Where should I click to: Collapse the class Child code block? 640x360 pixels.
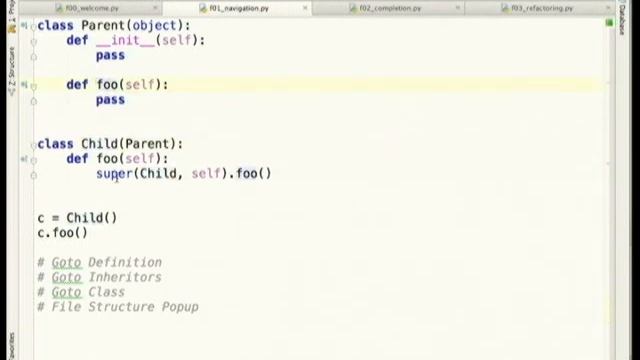click(x=33, y=145)
